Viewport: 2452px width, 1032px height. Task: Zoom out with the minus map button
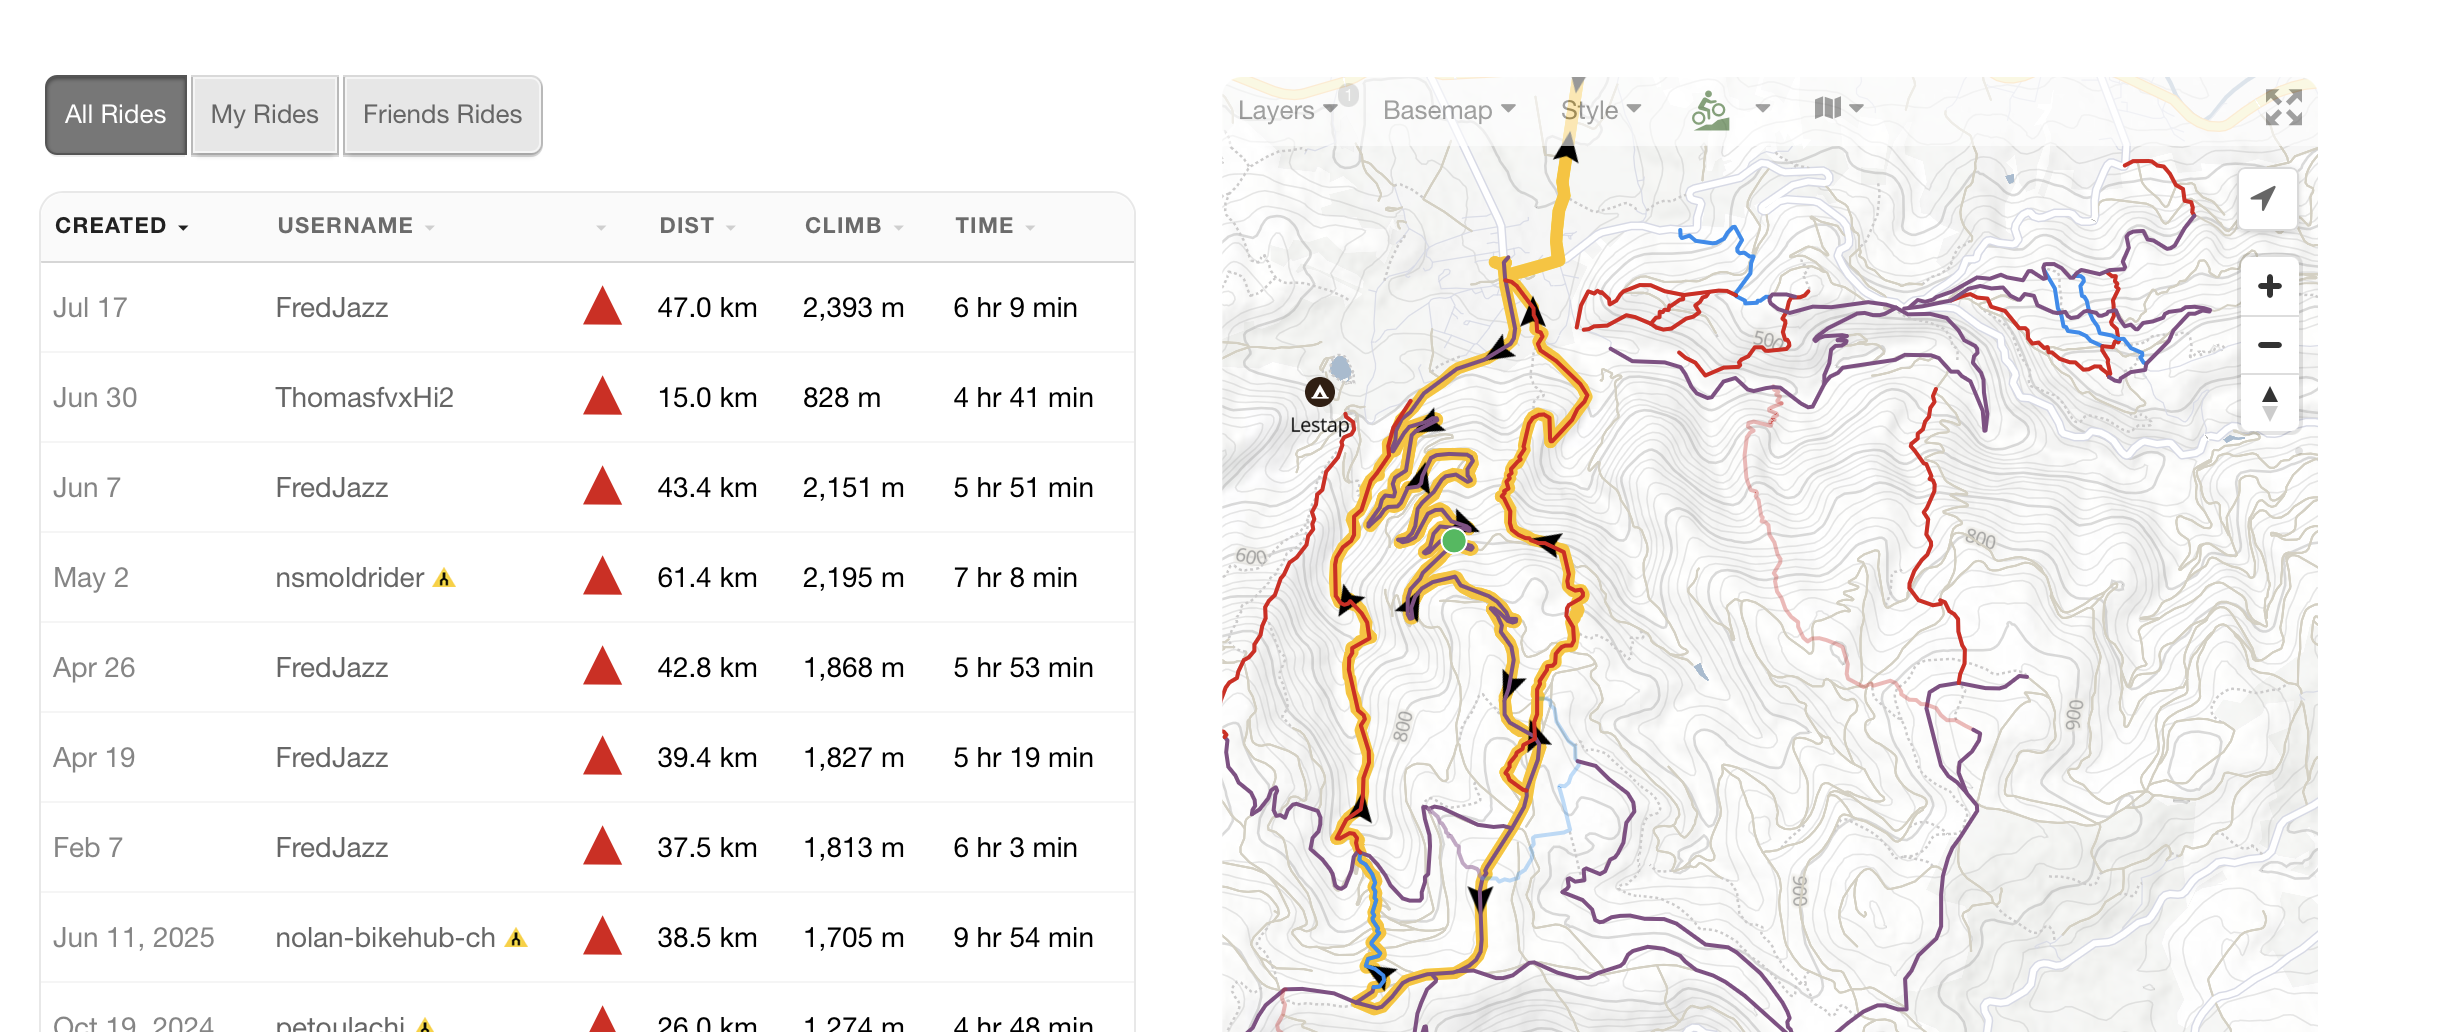(2269, 345)
